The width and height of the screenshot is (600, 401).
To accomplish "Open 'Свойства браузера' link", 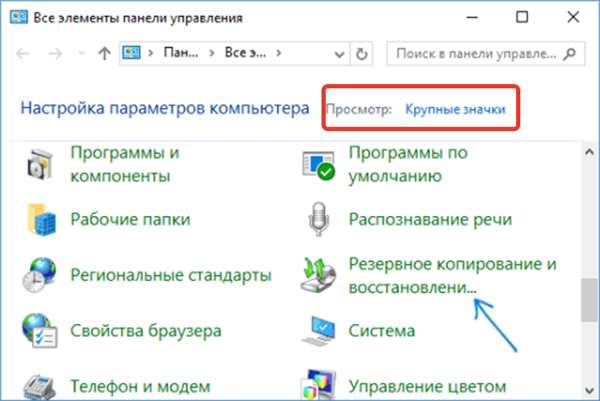I will click(146, 331).
